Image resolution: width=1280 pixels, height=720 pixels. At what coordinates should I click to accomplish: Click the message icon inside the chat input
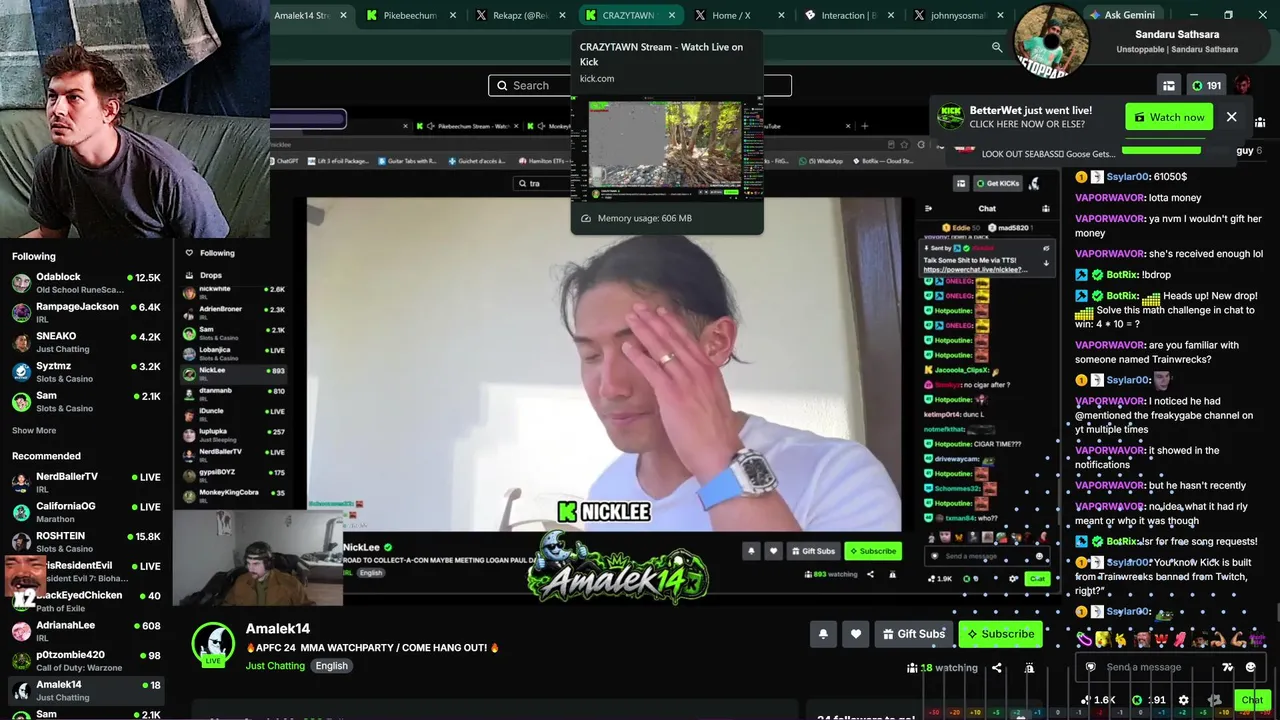click(1091, 667)
